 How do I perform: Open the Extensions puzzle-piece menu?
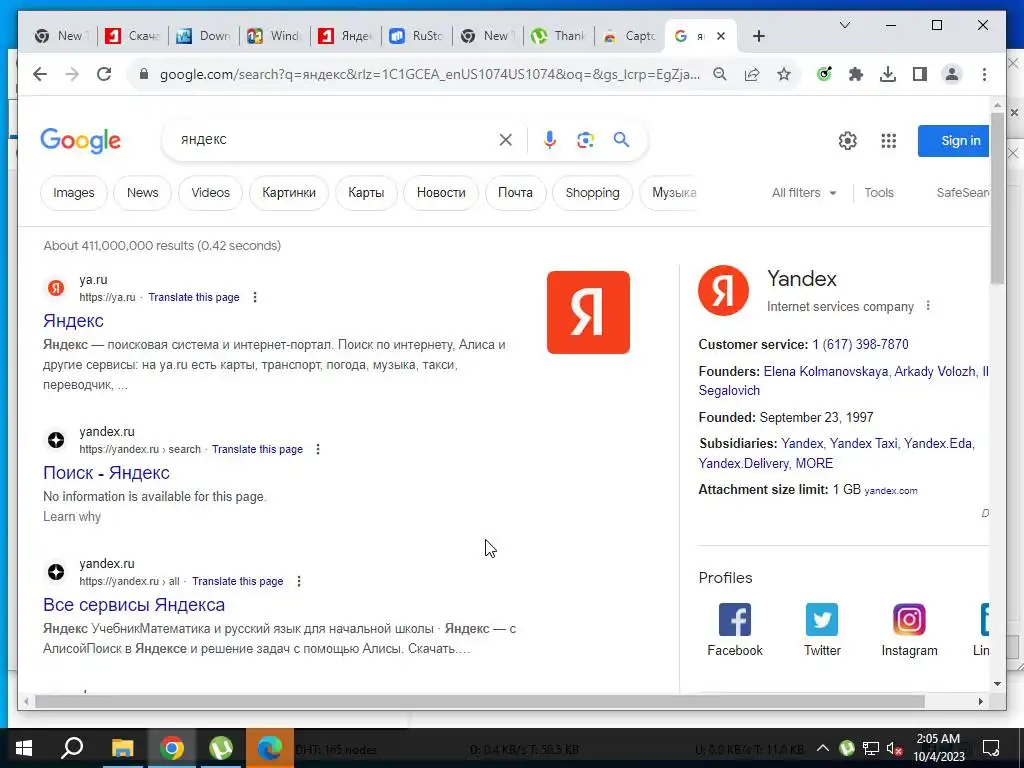tap(856, 74)
